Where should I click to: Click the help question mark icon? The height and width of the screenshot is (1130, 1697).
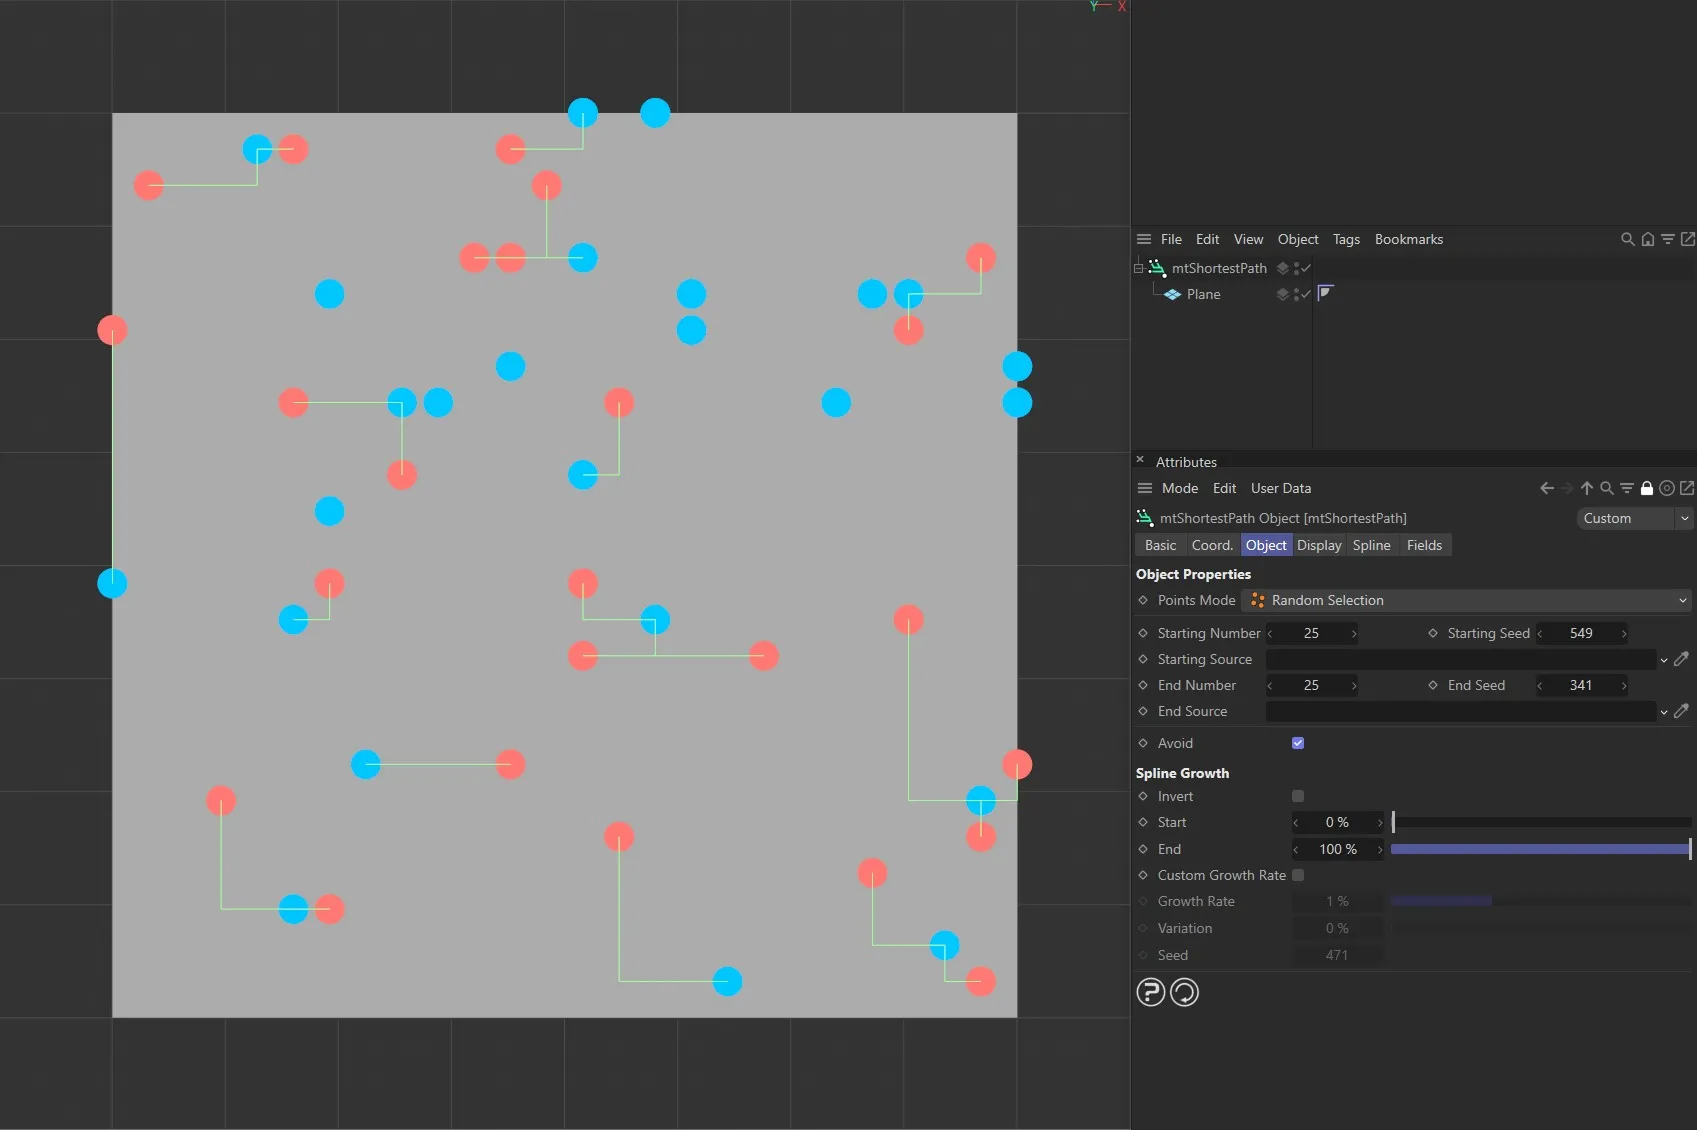pyautogui.click(x=1150, y=992)
